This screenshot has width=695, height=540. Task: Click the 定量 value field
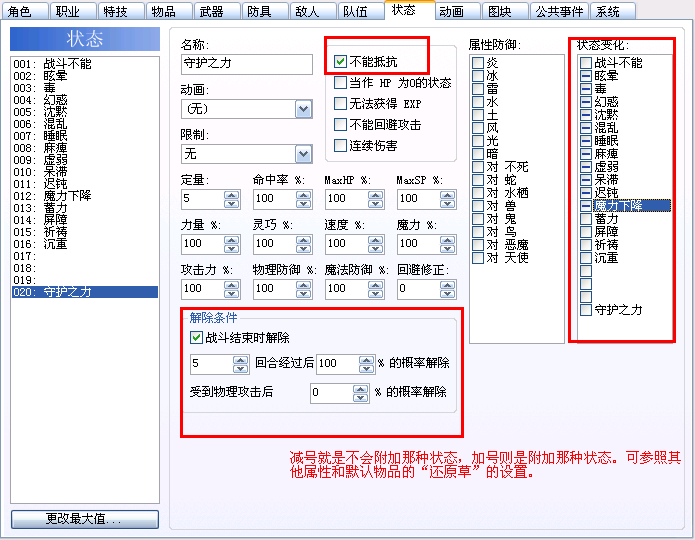tap(203, 199)
